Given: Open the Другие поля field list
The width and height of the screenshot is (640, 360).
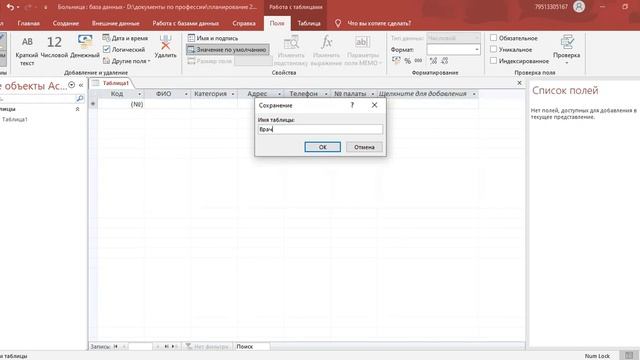Looking at the screenshot, I should click(127, 61).
